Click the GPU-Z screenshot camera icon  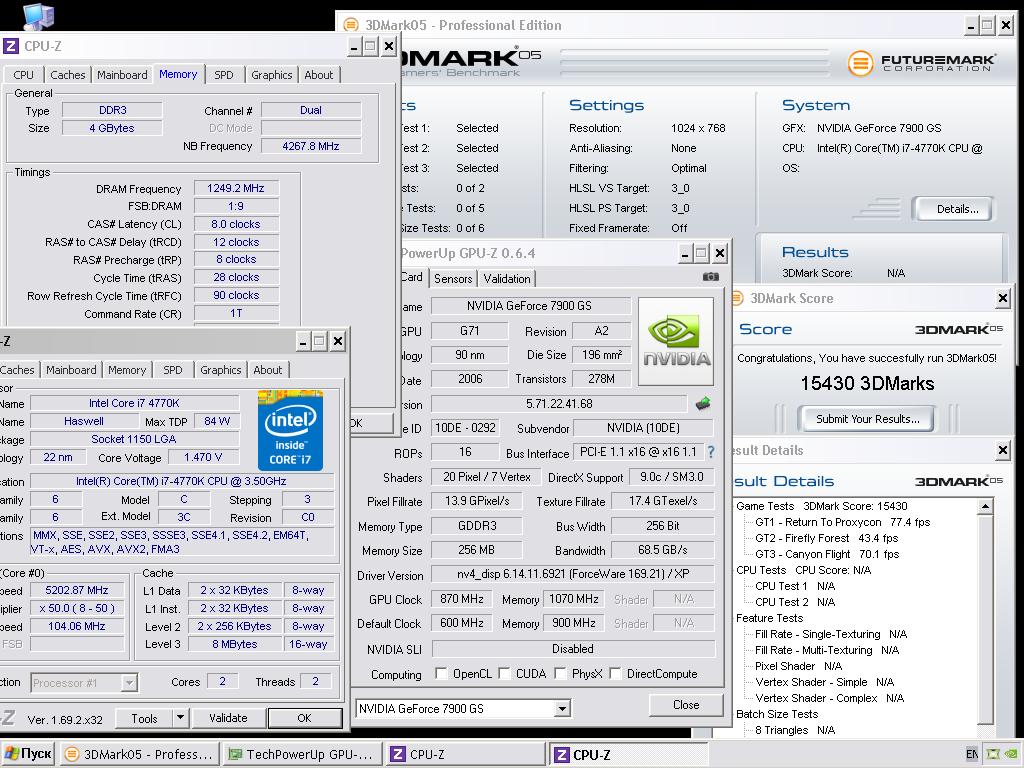710,277
